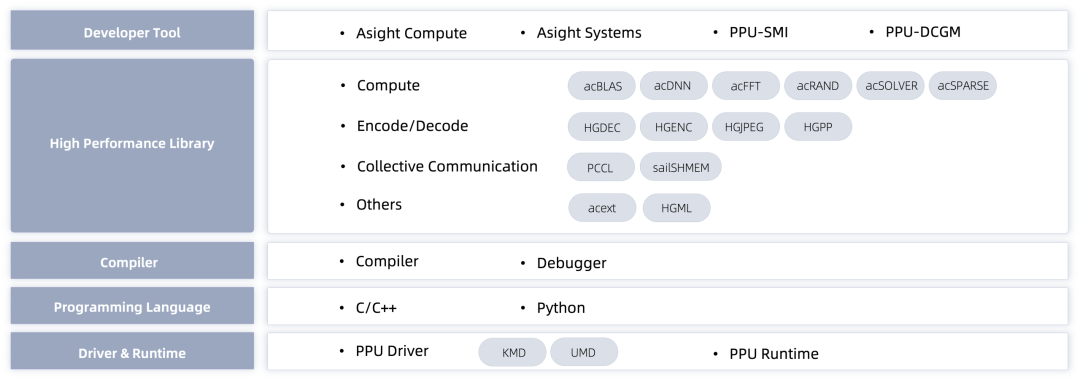This screenshot has height=380, width=1080.
Task: Click the PCCL communication pill
Action: pyautogui.click(x=601, y=167)
